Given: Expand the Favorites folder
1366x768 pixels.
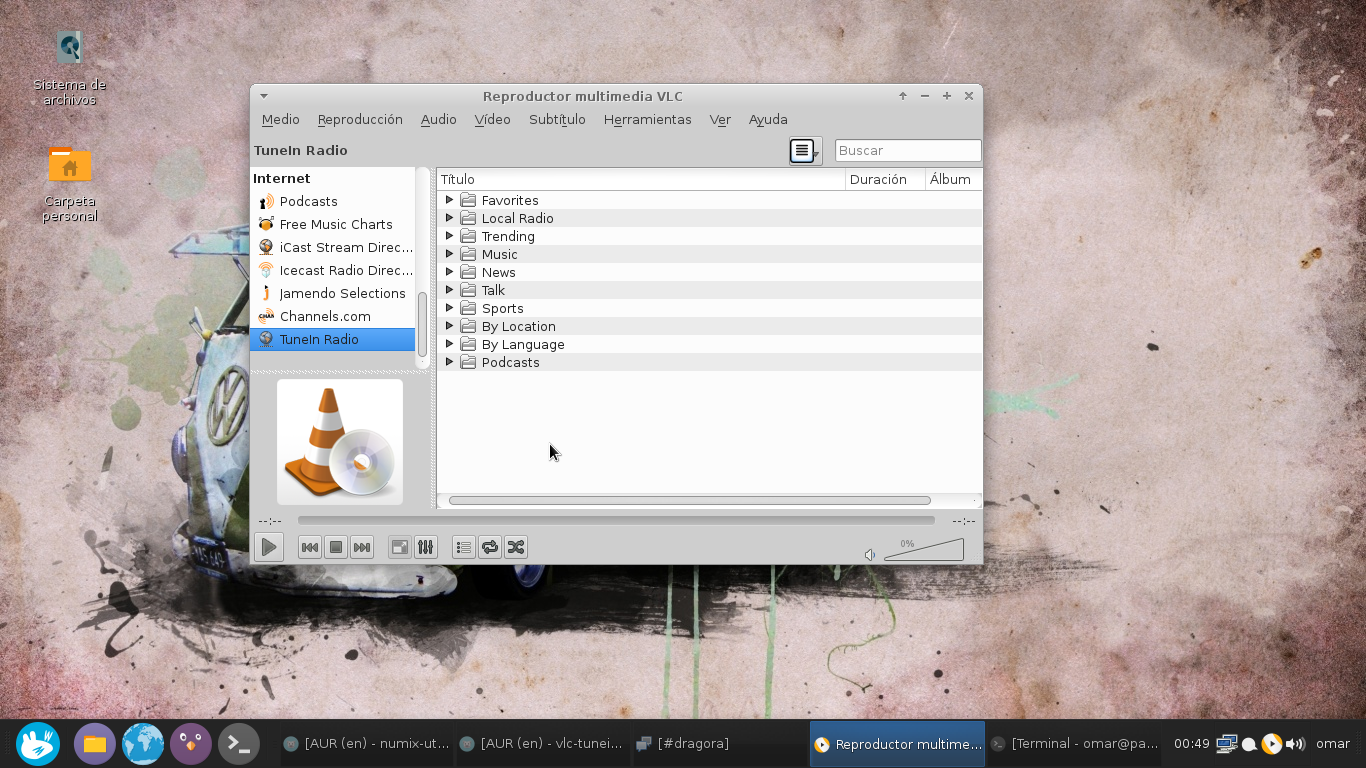Looking at the screenshot, I should point(450,200).
